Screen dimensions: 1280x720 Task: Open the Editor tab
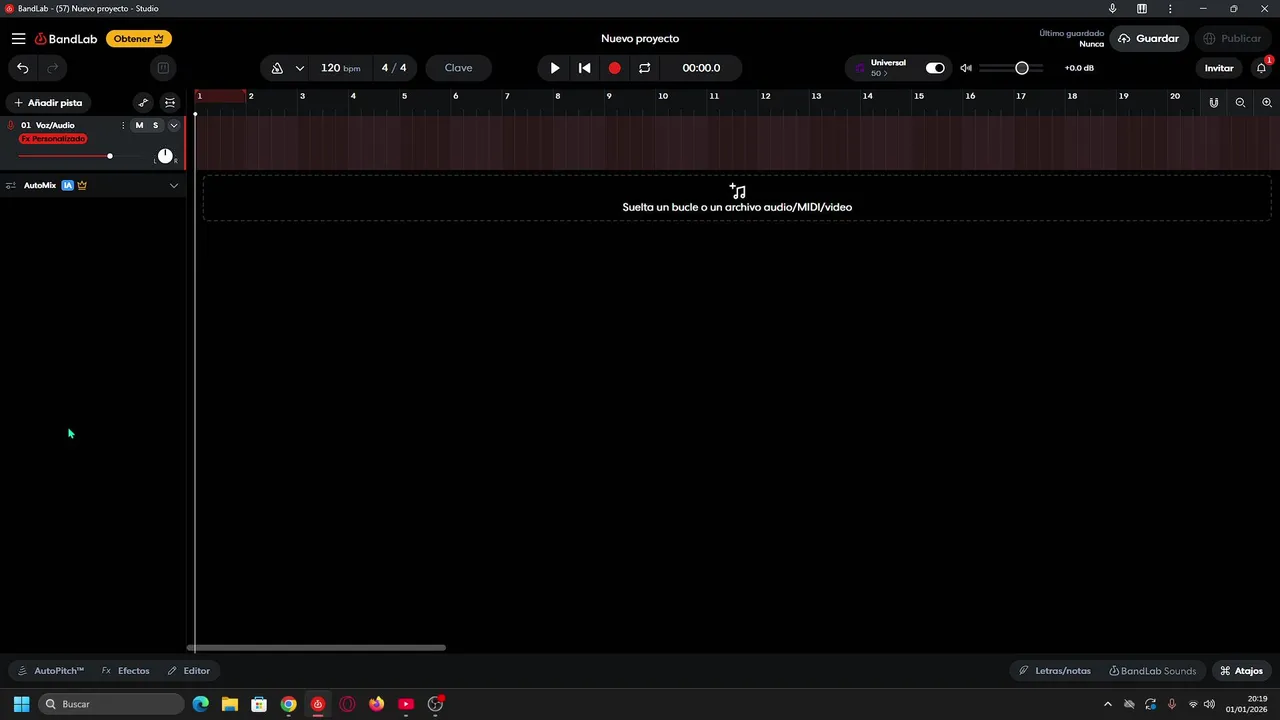tap(189, 671)
